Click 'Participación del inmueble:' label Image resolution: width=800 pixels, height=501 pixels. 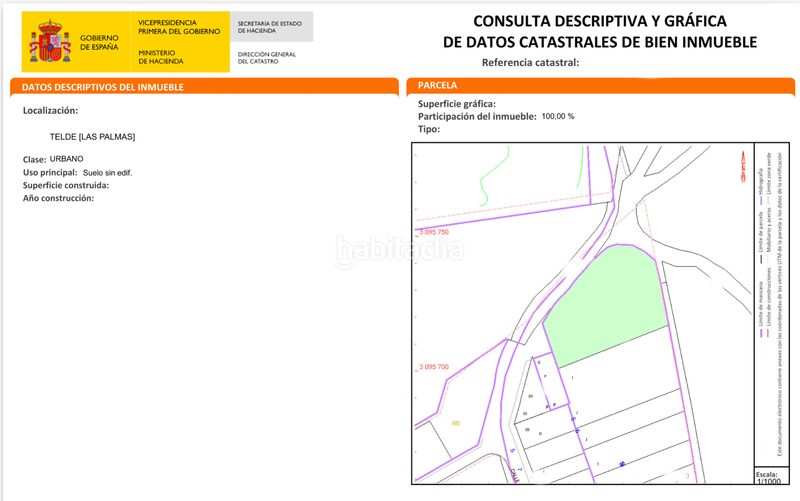point(477,116)
